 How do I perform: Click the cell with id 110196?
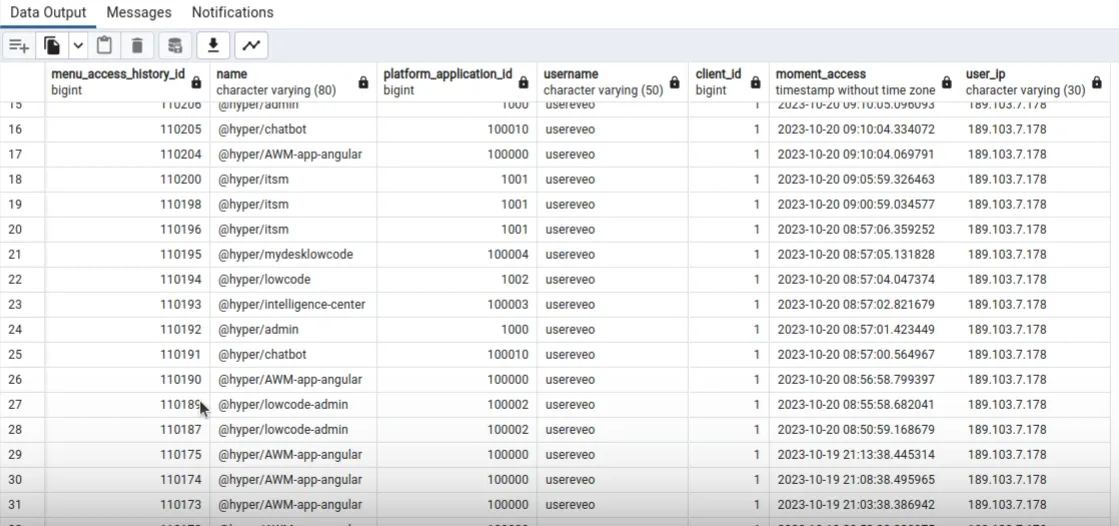tap(127, 229)
